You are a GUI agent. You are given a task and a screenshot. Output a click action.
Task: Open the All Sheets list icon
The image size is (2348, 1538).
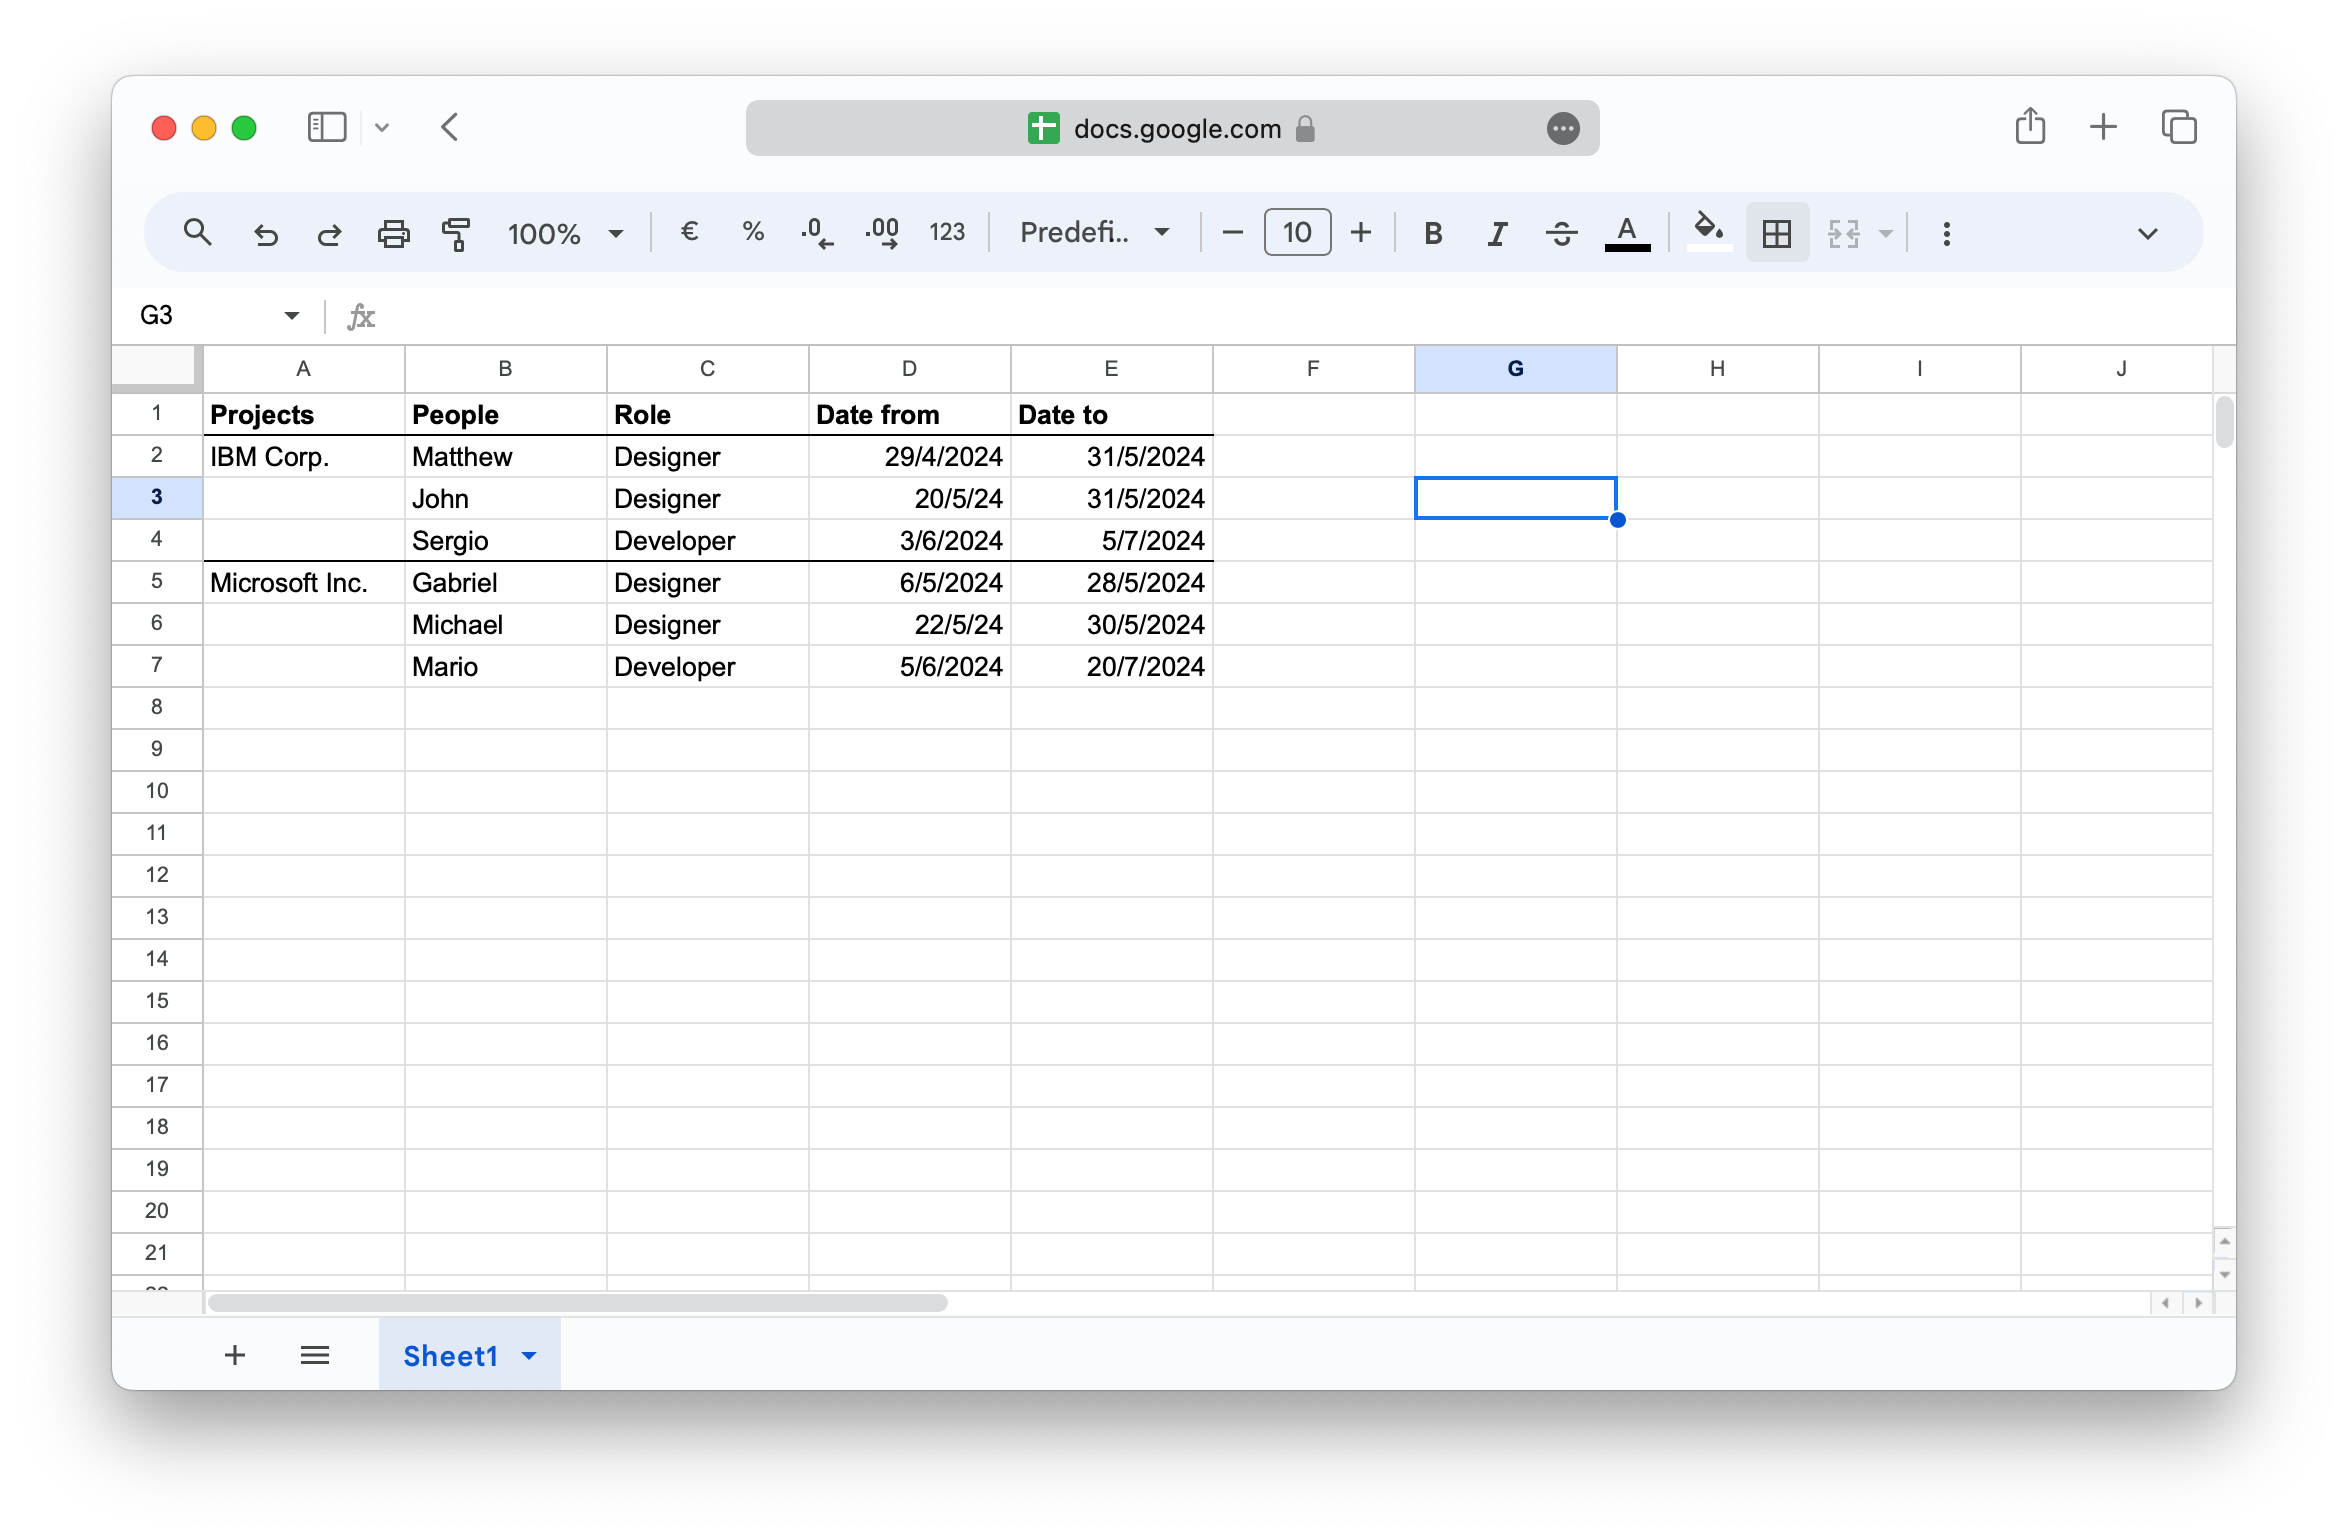(x=315, y=1355)
